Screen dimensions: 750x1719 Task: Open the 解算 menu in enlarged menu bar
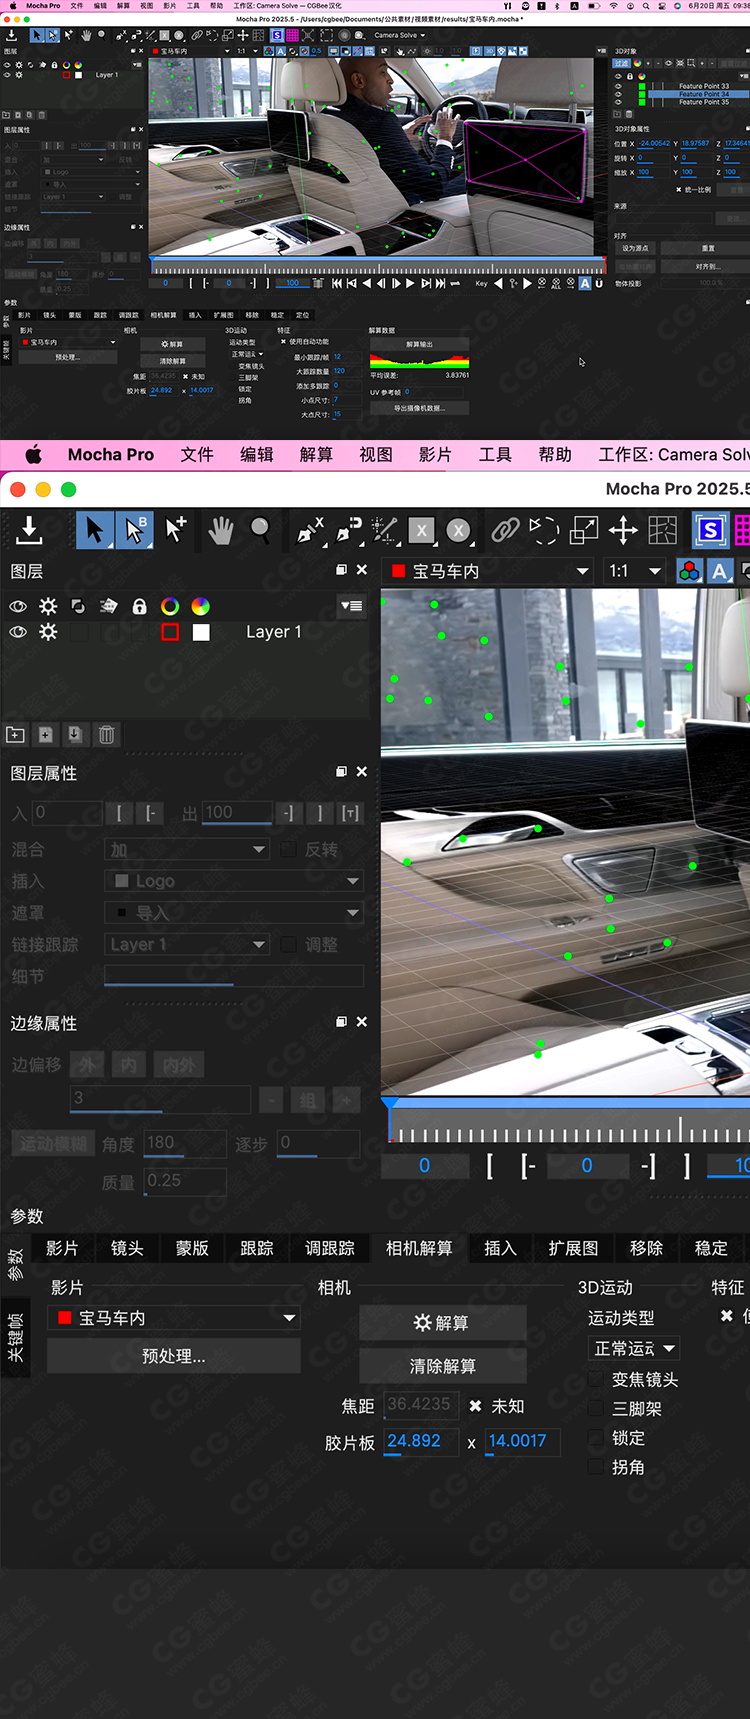(x=316, y=454)
